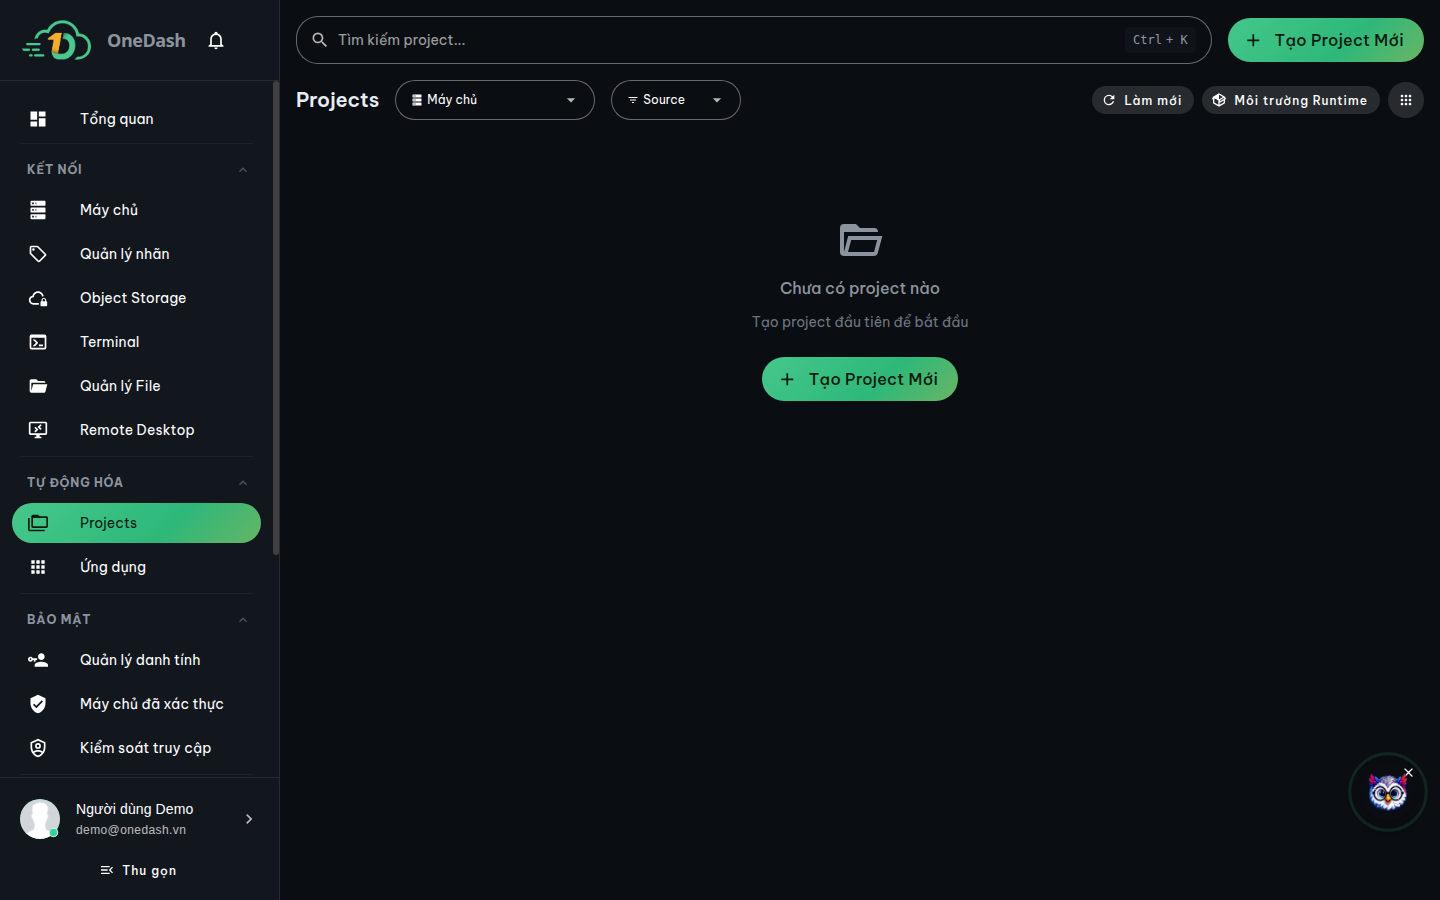Click the Kiểm soát truy cập shield icon
1440x900 pixels.
(x=38, y=748)
